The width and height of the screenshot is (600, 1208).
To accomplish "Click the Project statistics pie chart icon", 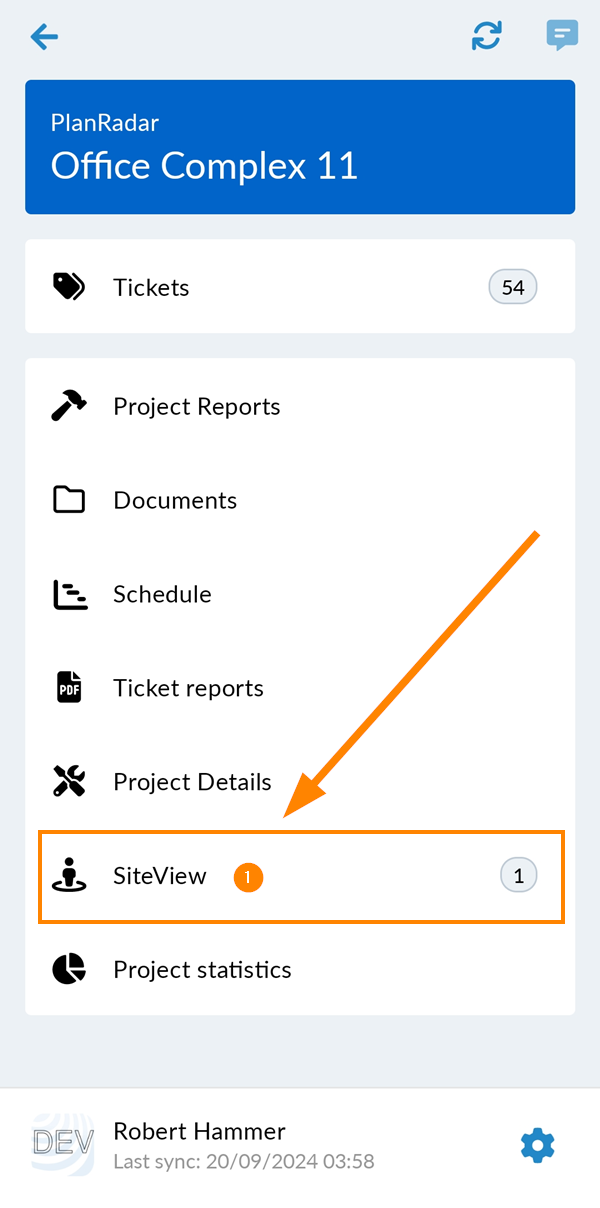I will [x=69, y=969].
